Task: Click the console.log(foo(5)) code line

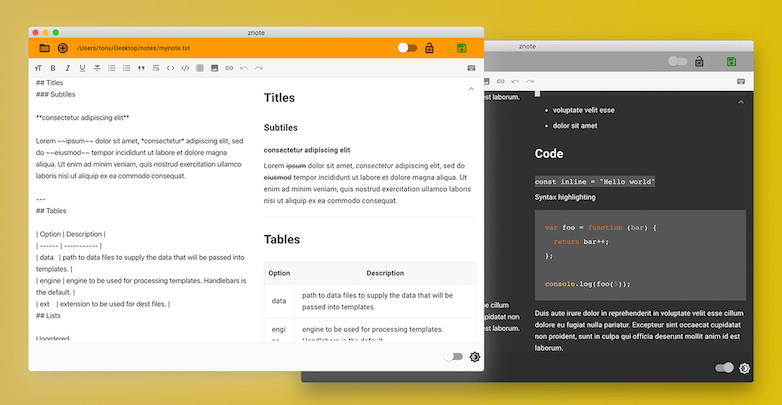Action: [587, 284]
